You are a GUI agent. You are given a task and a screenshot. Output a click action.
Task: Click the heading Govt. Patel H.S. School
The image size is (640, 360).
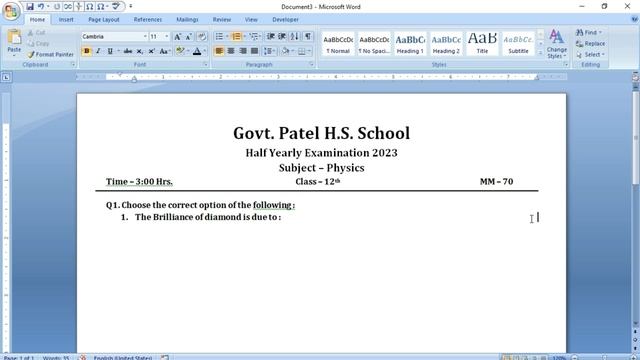[321, 133]
